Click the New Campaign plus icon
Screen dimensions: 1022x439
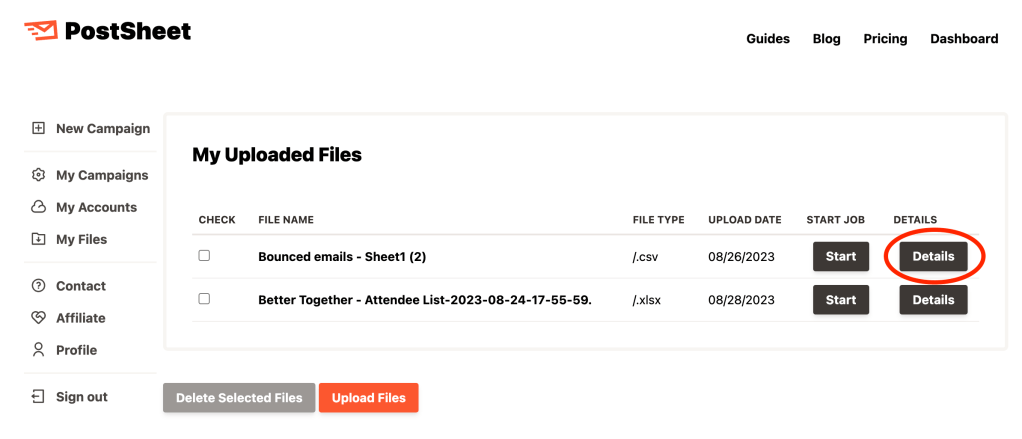[x=39, y=128]
